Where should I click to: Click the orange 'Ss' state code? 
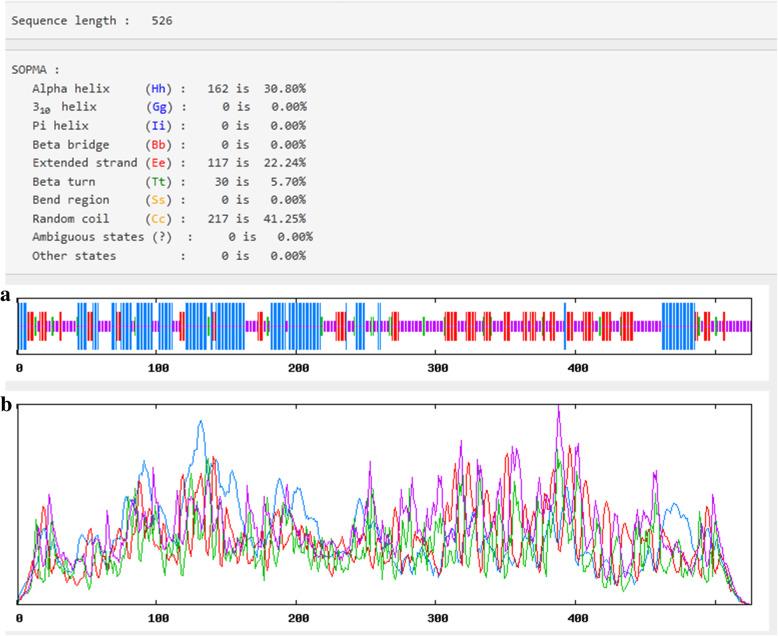(x=158, y=200)
